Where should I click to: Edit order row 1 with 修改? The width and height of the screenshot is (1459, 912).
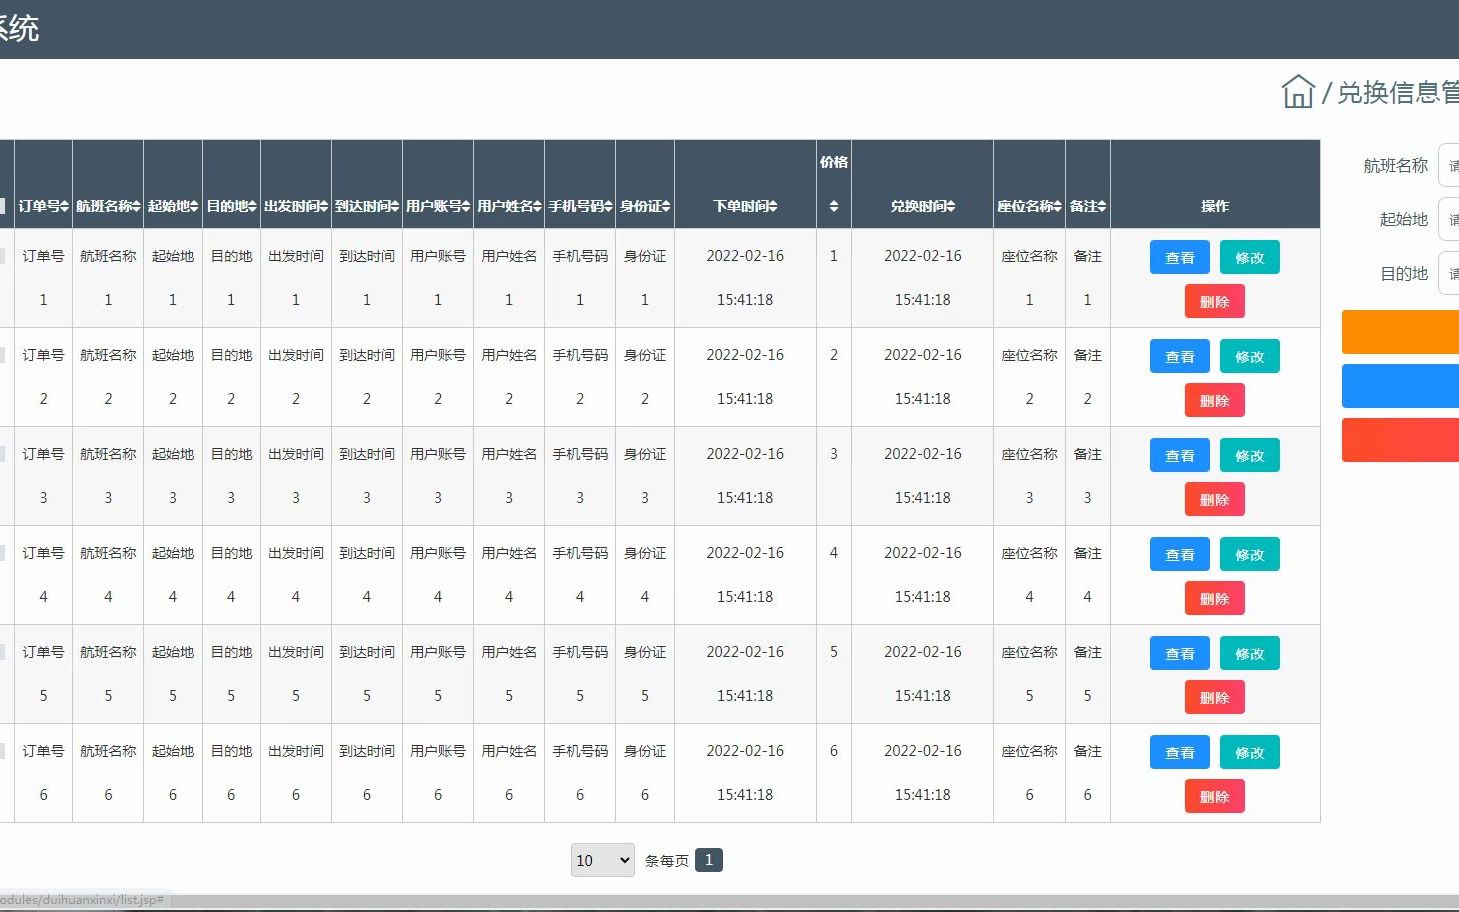click(1250, 257)
